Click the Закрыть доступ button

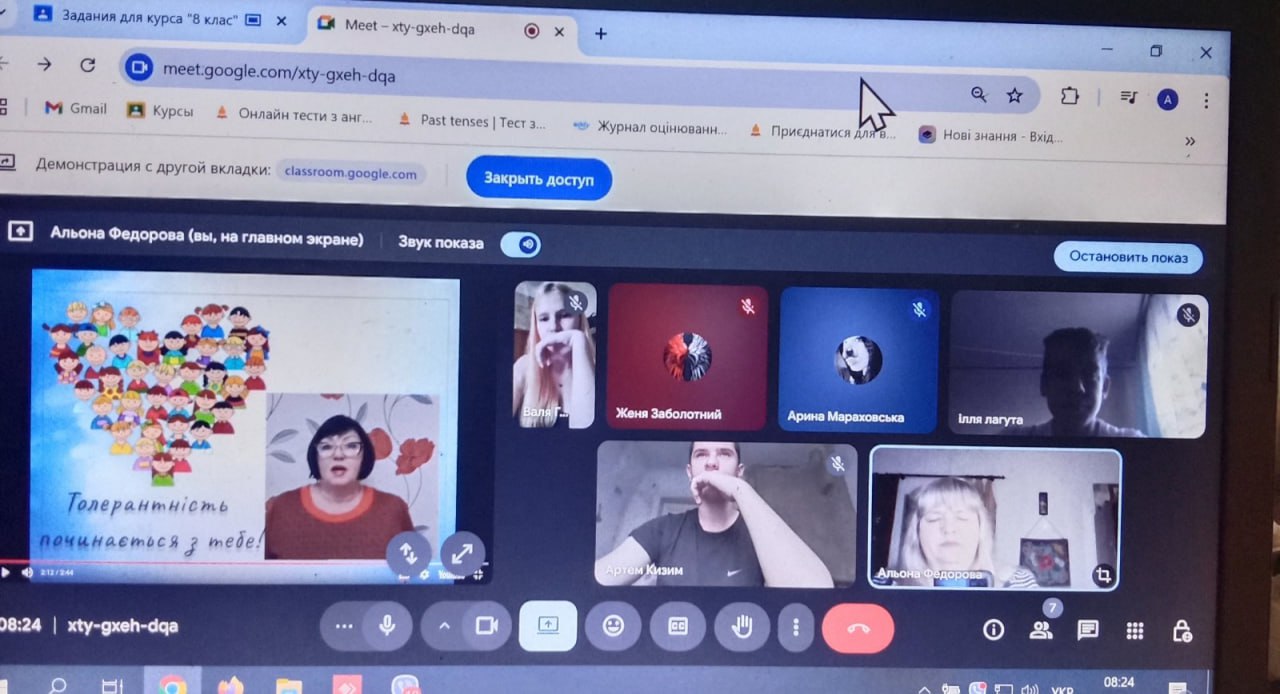pos(538,179)
